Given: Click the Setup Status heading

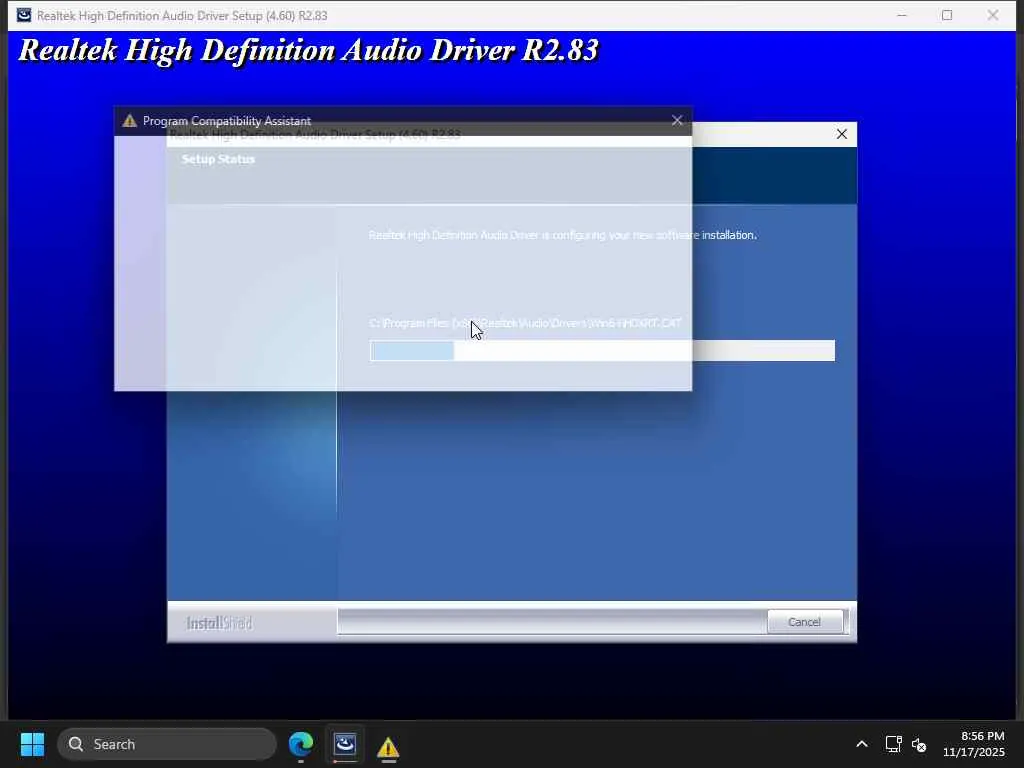Looking at the screenshot, I should [x=218, y=159].
